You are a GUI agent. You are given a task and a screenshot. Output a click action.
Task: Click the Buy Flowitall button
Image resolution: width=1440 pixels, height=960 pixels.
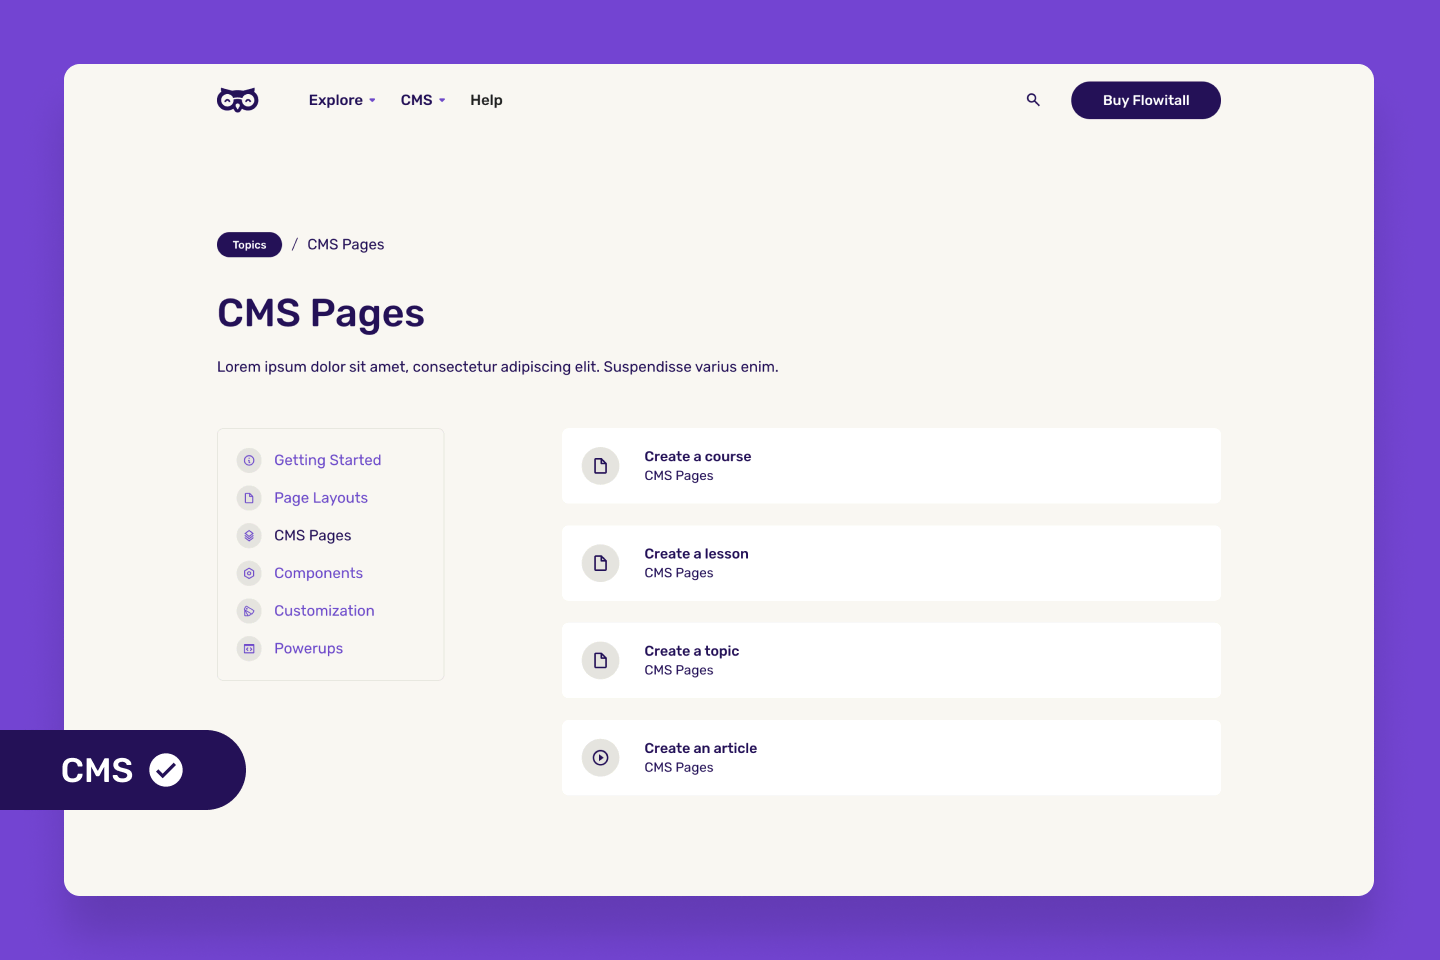click(1145, 100)
